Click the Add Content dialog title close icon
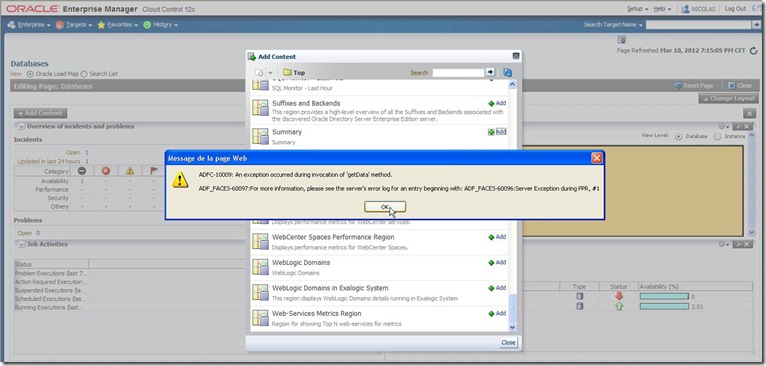Screen dimensions: 766x366 515,56
